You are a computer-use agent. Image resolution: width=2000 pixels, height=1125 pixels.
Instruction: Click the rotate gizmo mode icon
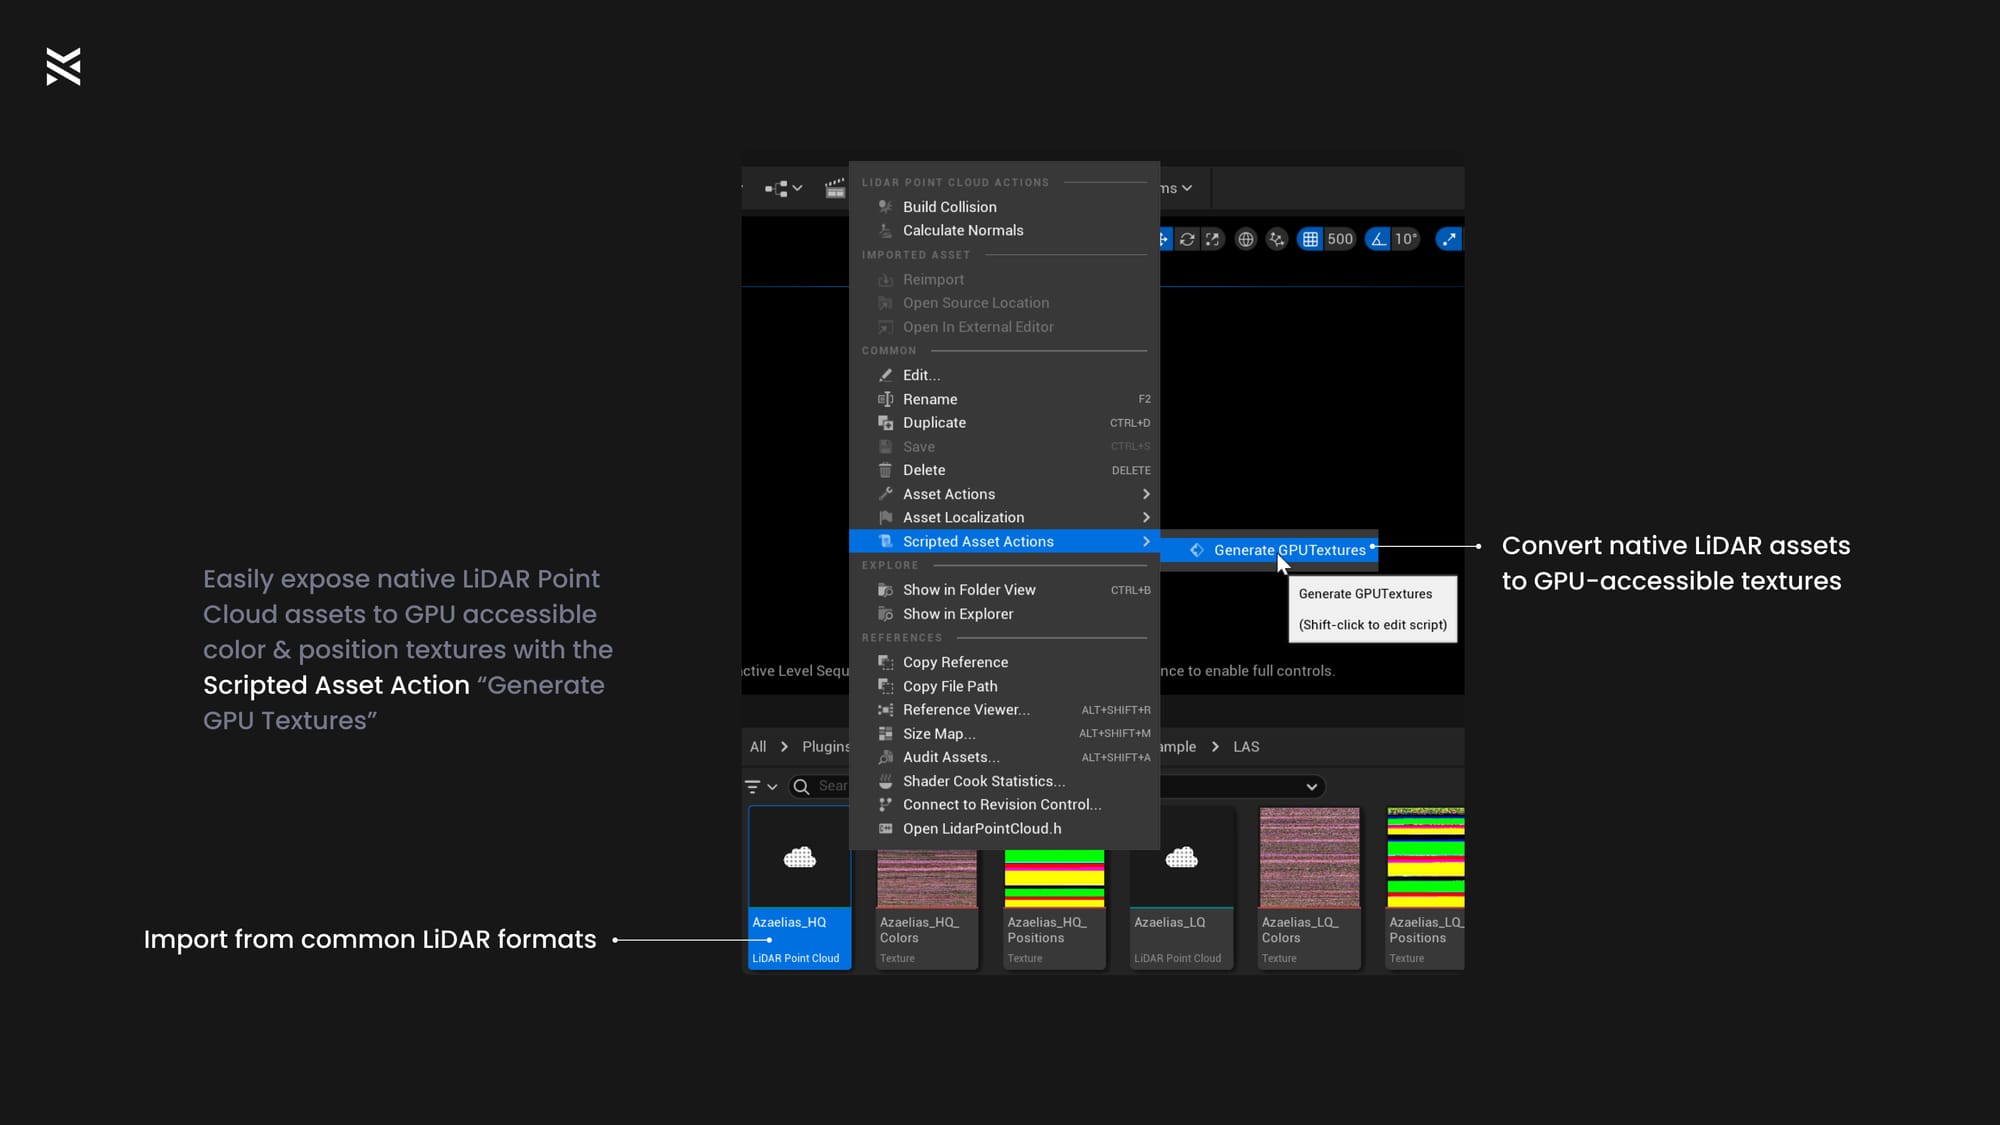pyautogui.click(x=1187, y=239)
